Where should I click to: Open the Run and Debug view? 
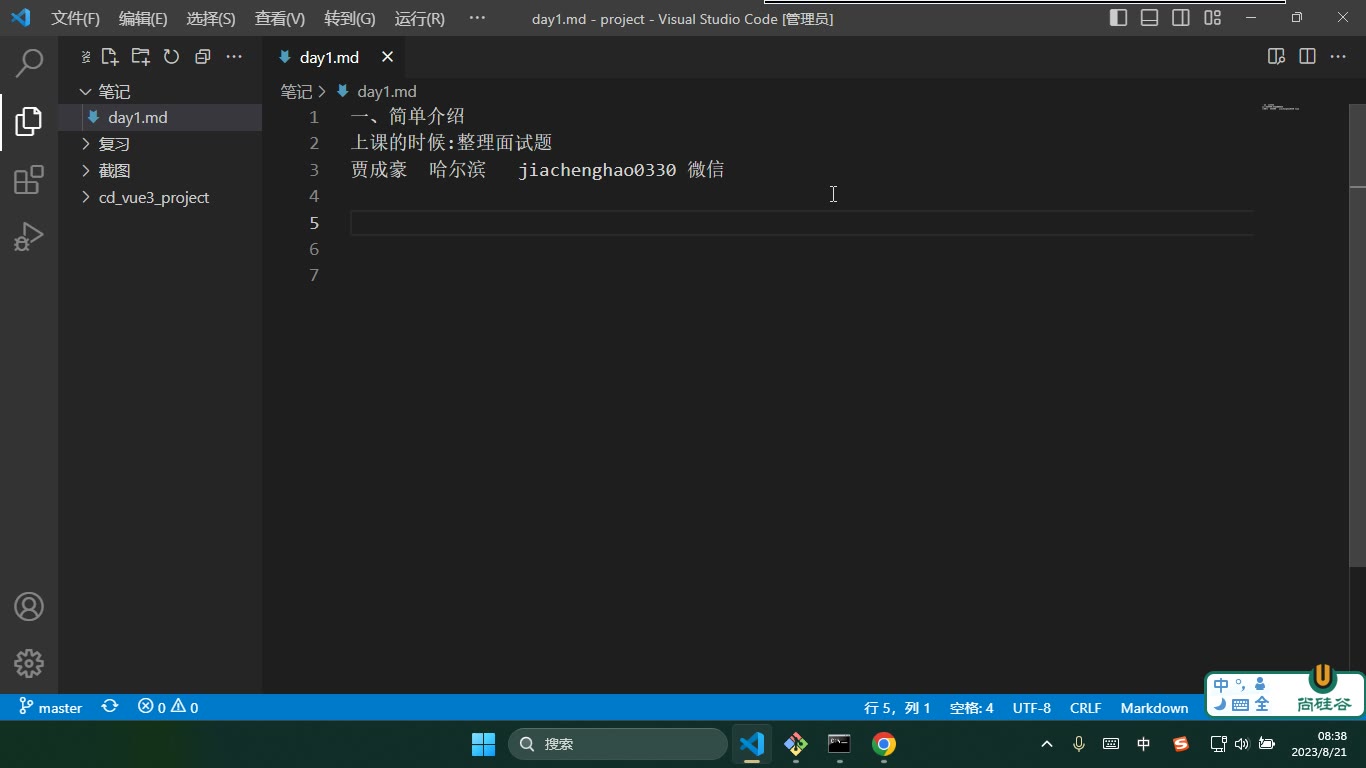(x=29, y=237)
